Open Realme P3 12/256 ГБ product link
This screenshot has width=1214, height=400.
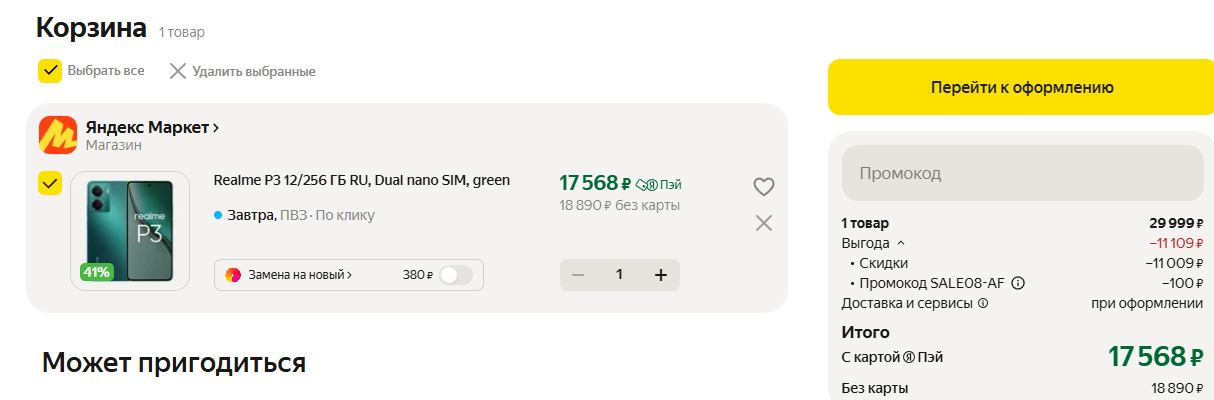click(x=362, y=180)
